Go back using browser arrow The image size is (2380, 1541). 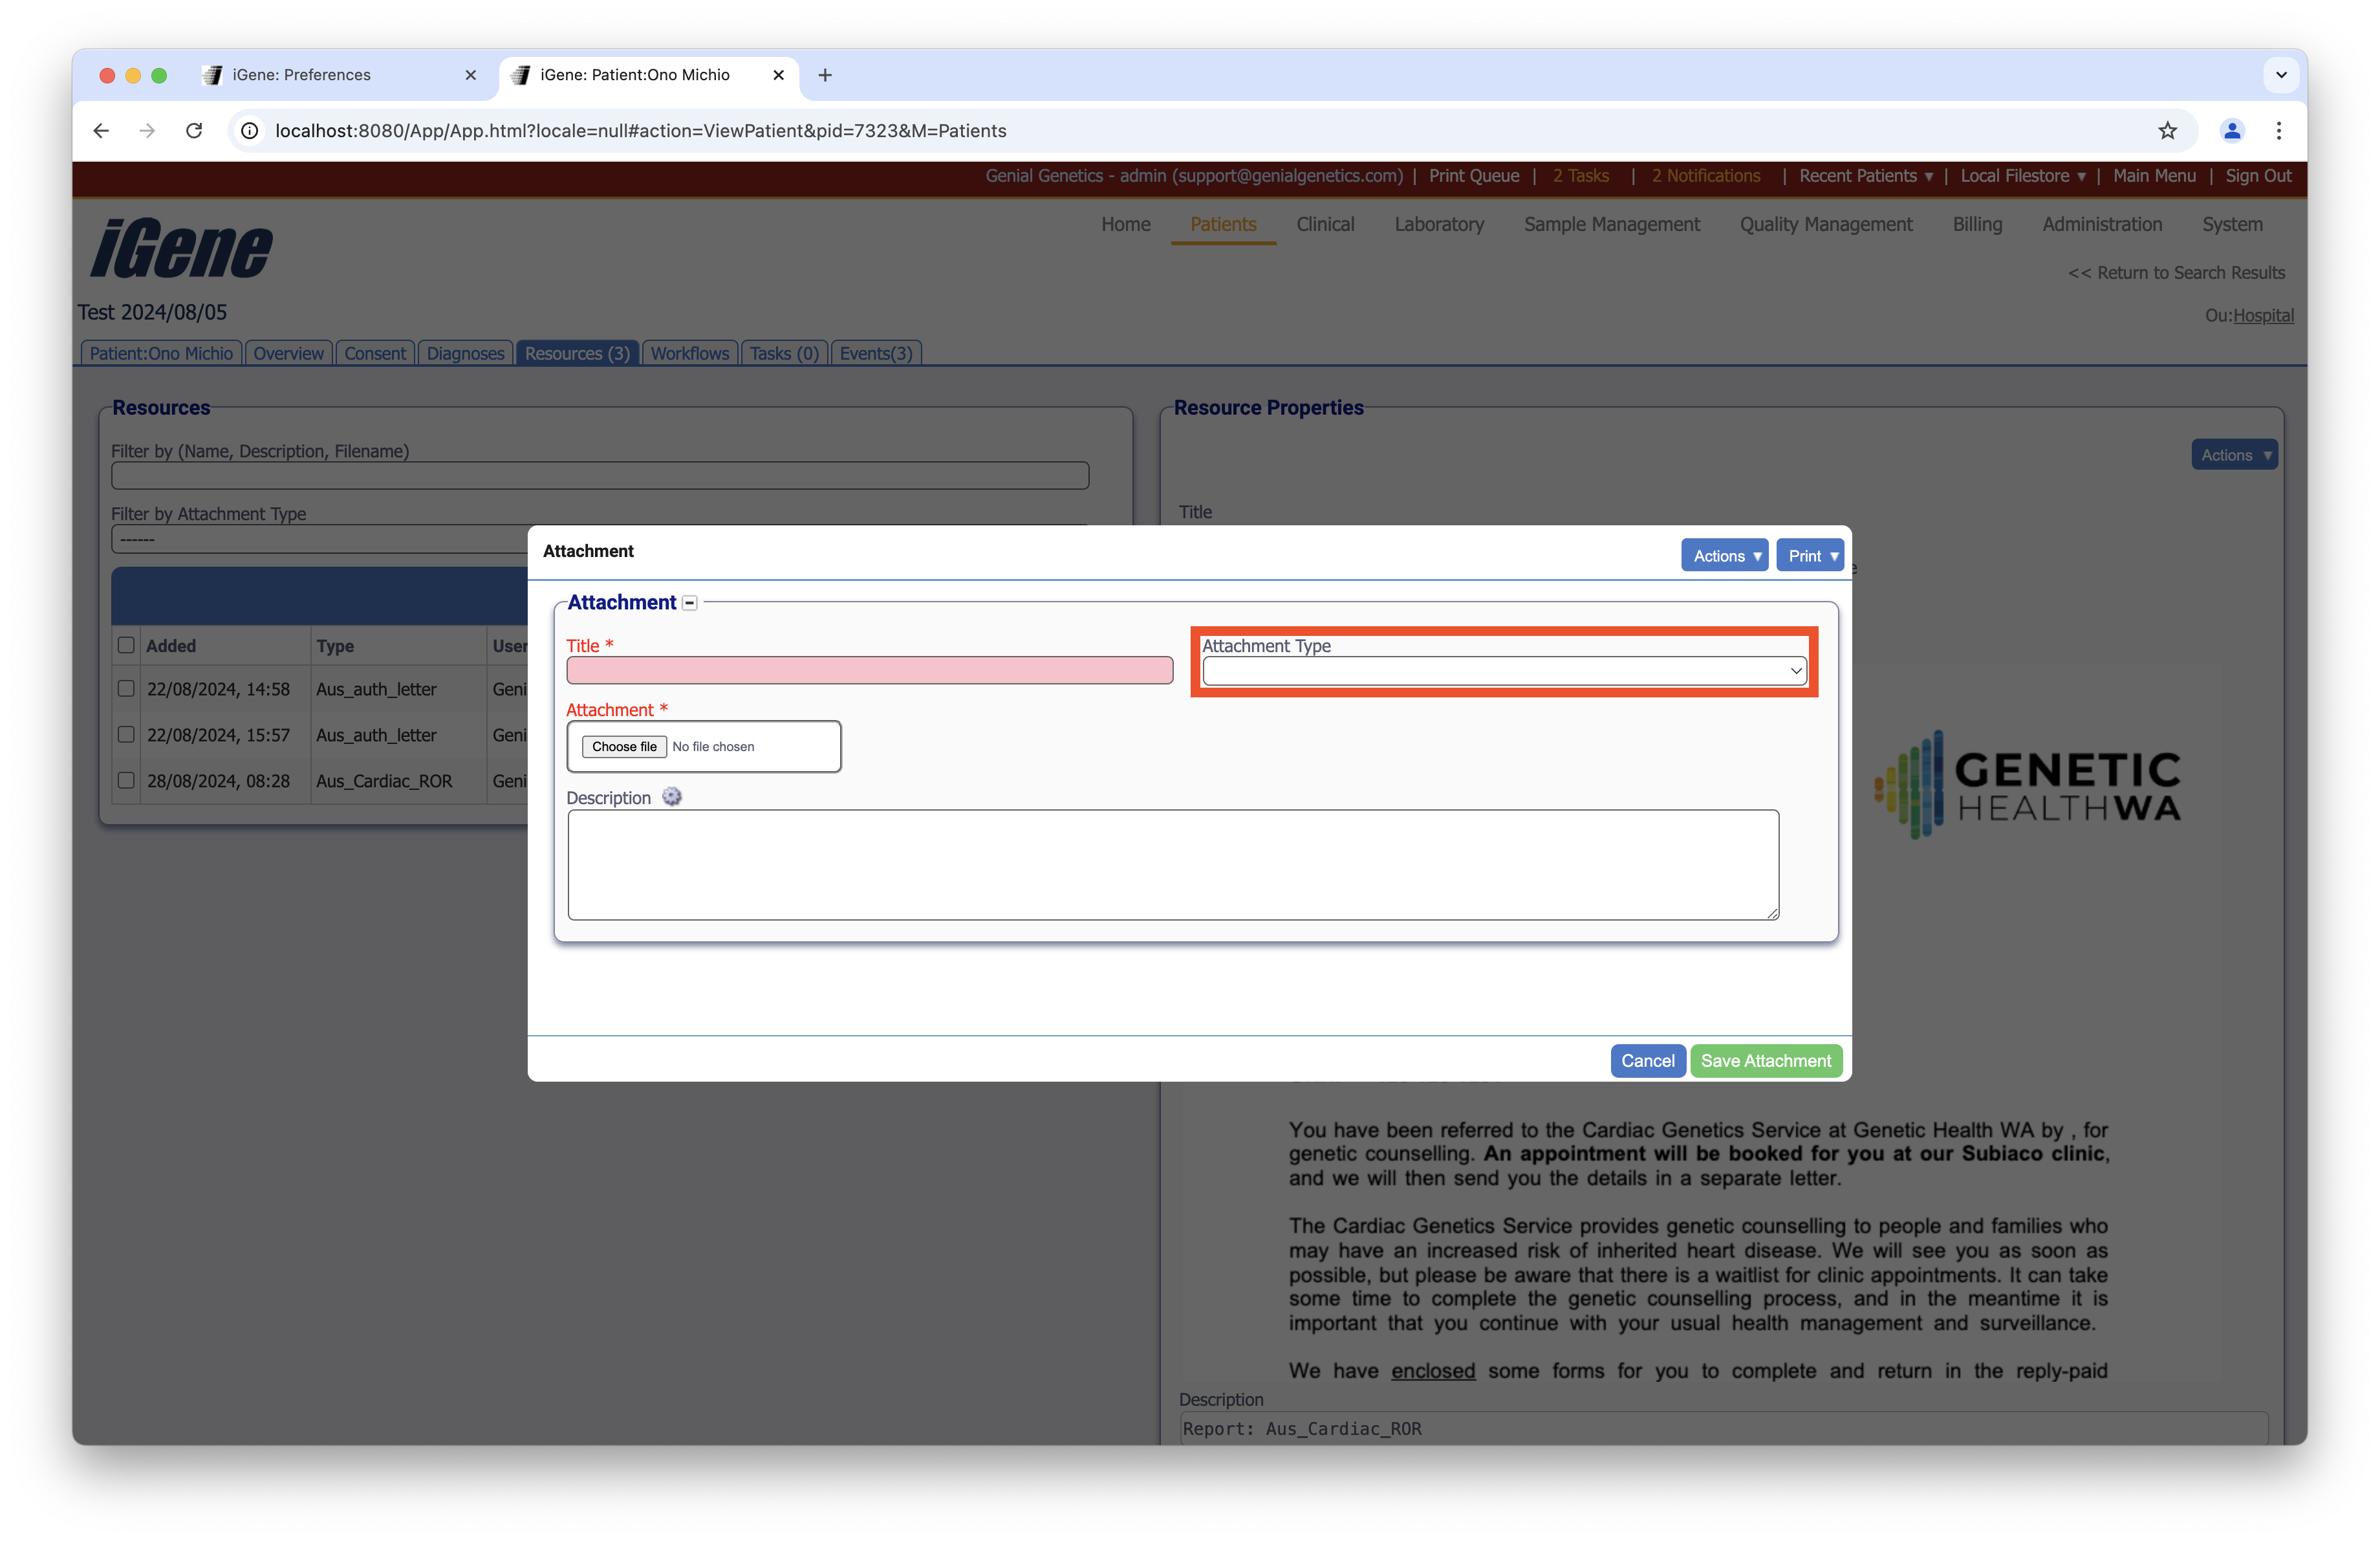(x=101, y=131)
